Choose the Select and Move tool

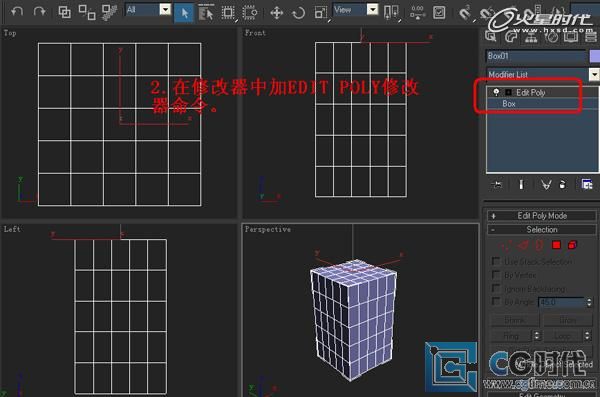coord(276,13)
